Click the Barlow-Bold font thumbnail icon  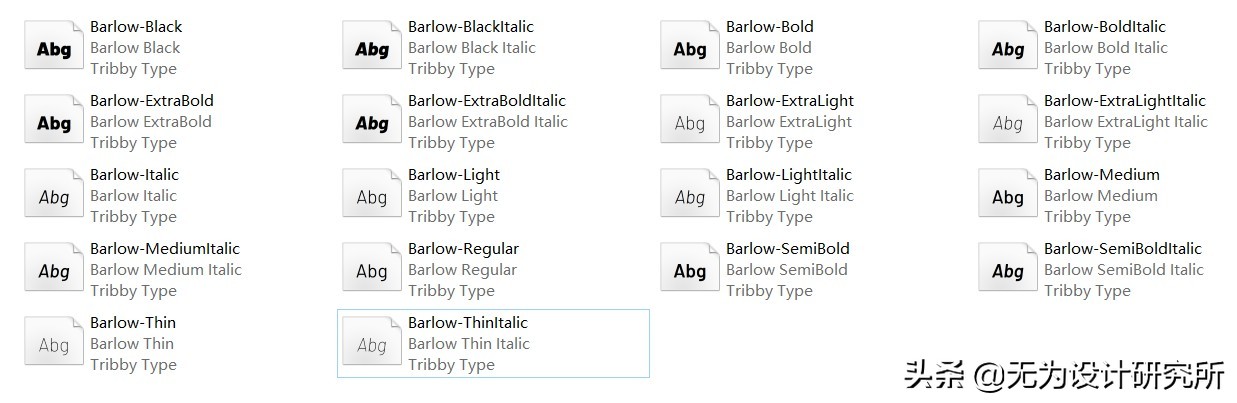tap(690, 48)
